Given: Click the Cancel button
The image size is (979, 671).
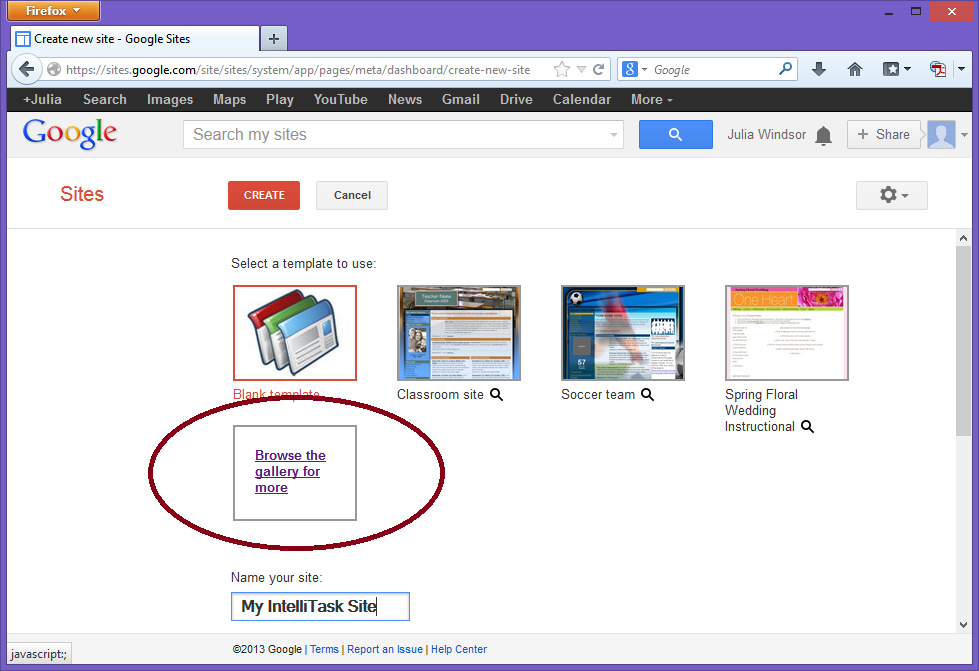Looking at the screenshot, I should point(352,195).
